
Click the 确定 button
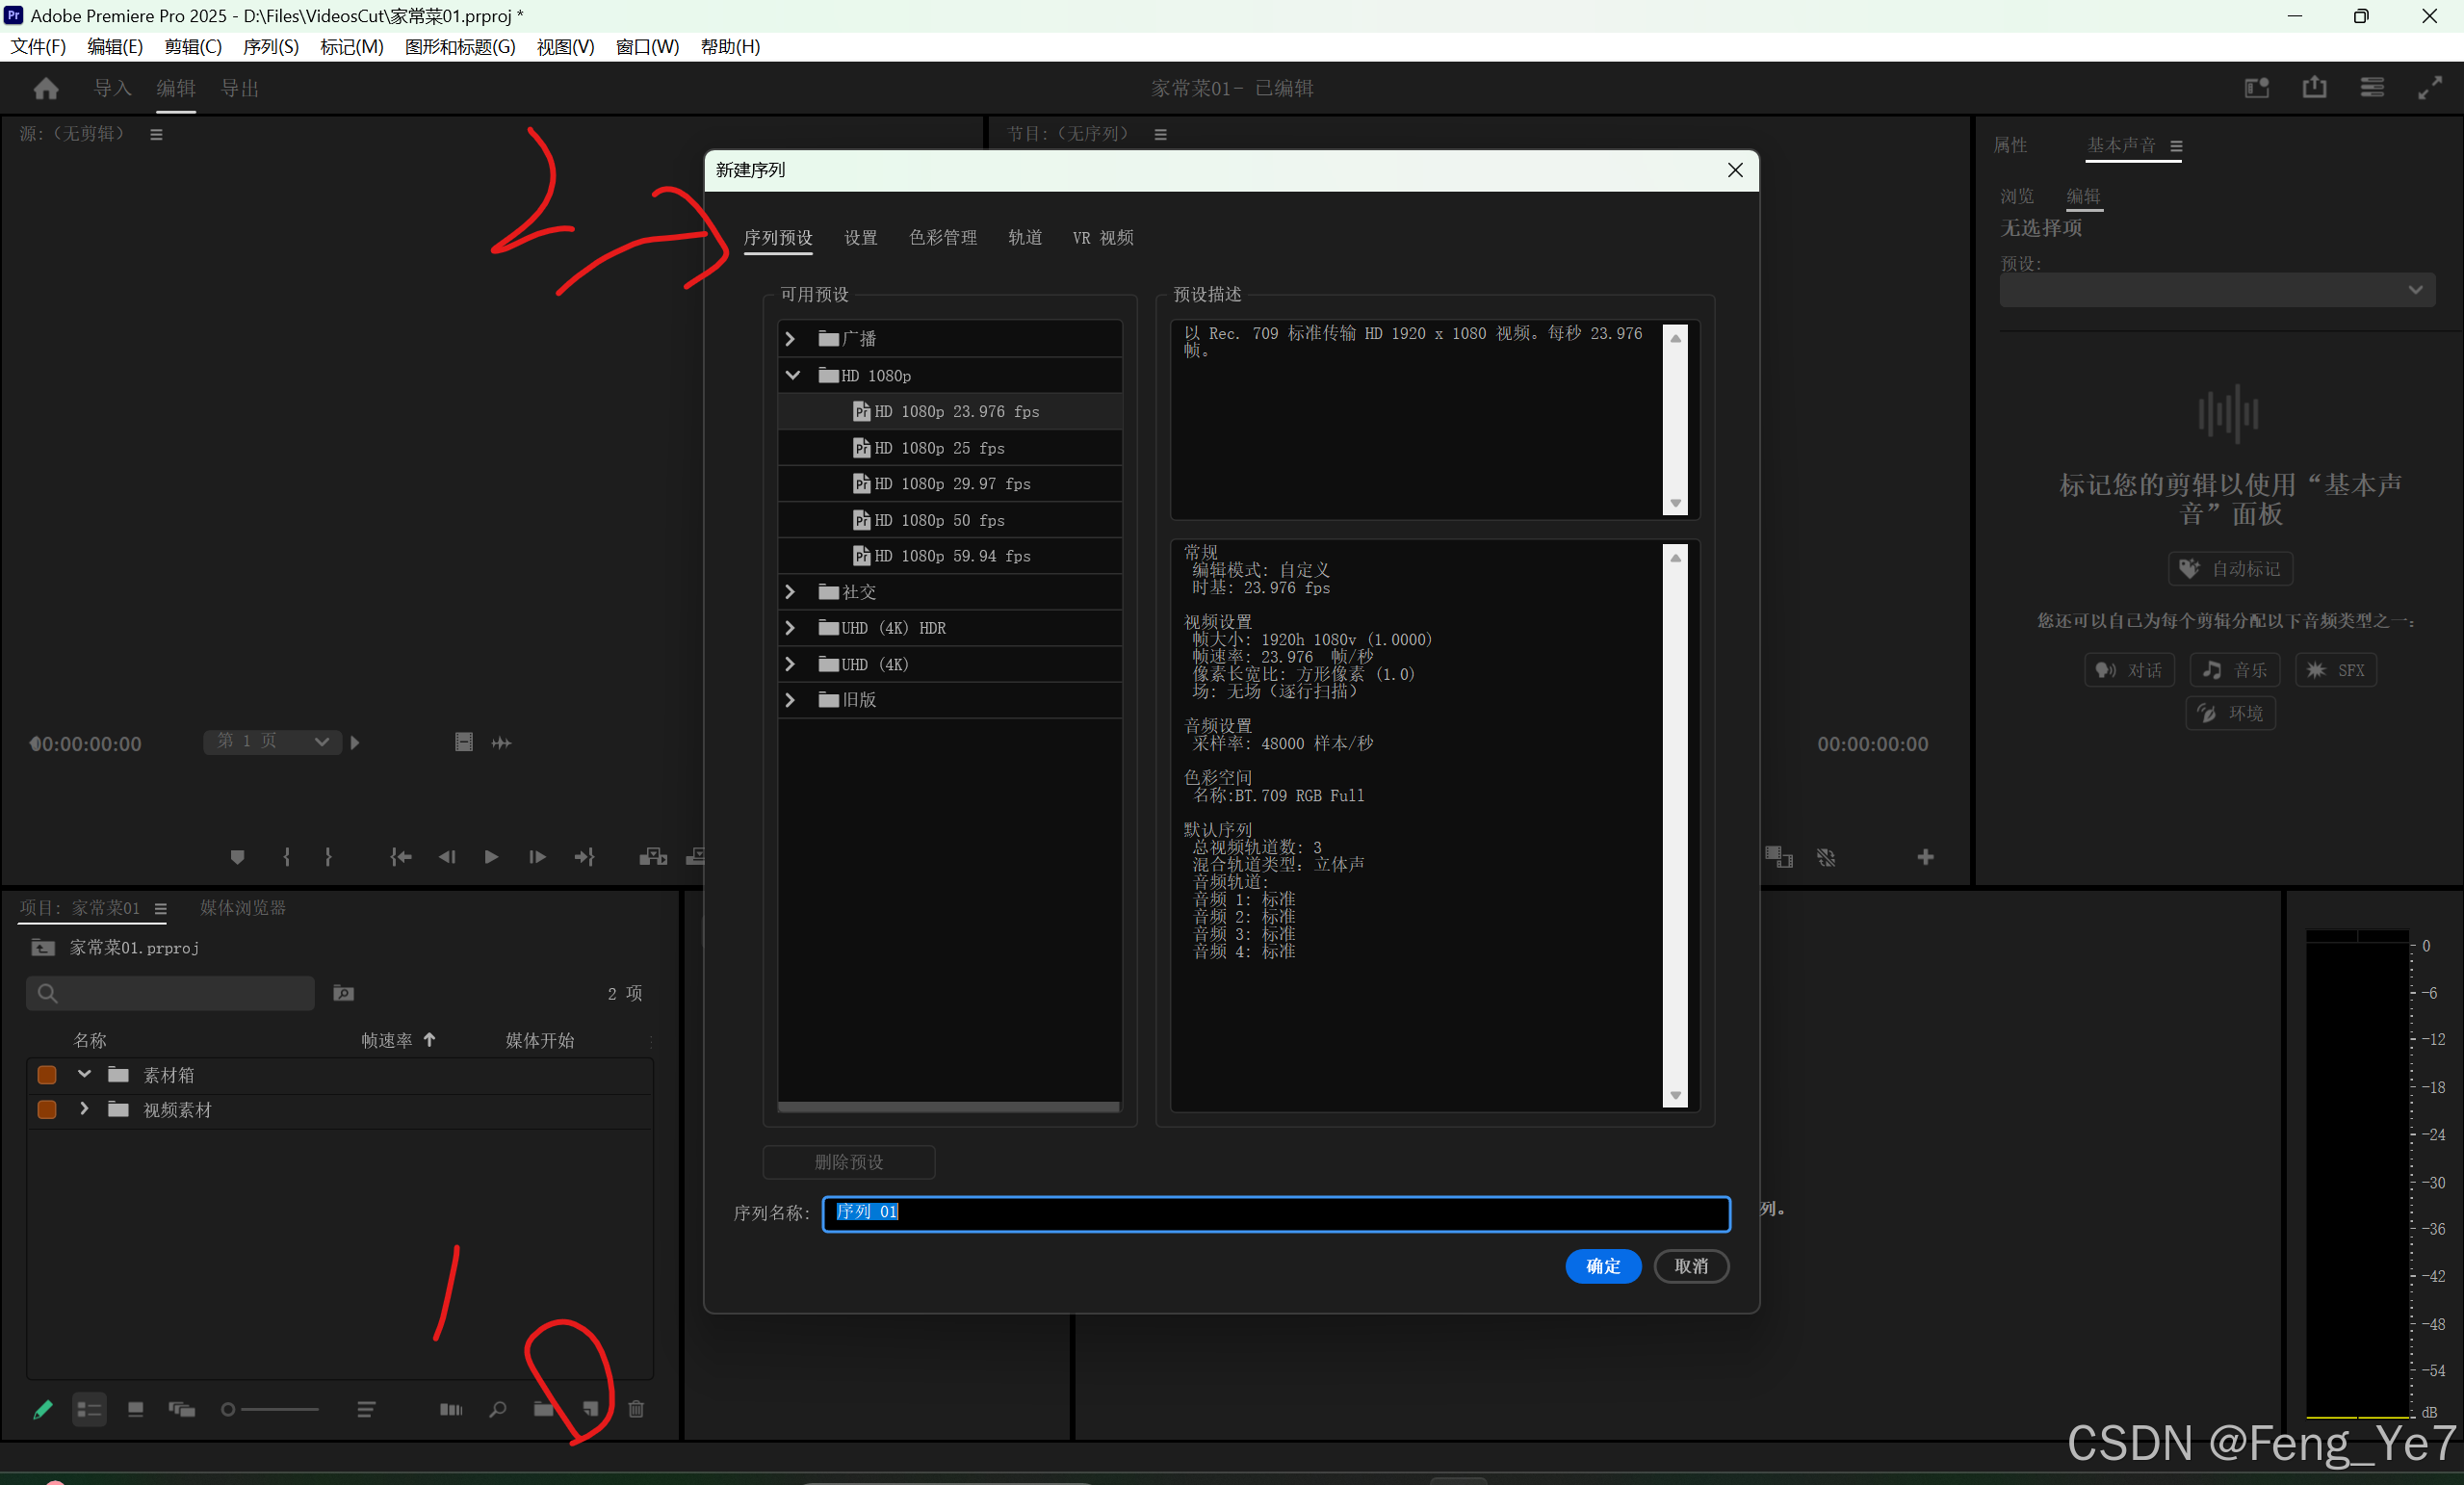(1602, 1266)
